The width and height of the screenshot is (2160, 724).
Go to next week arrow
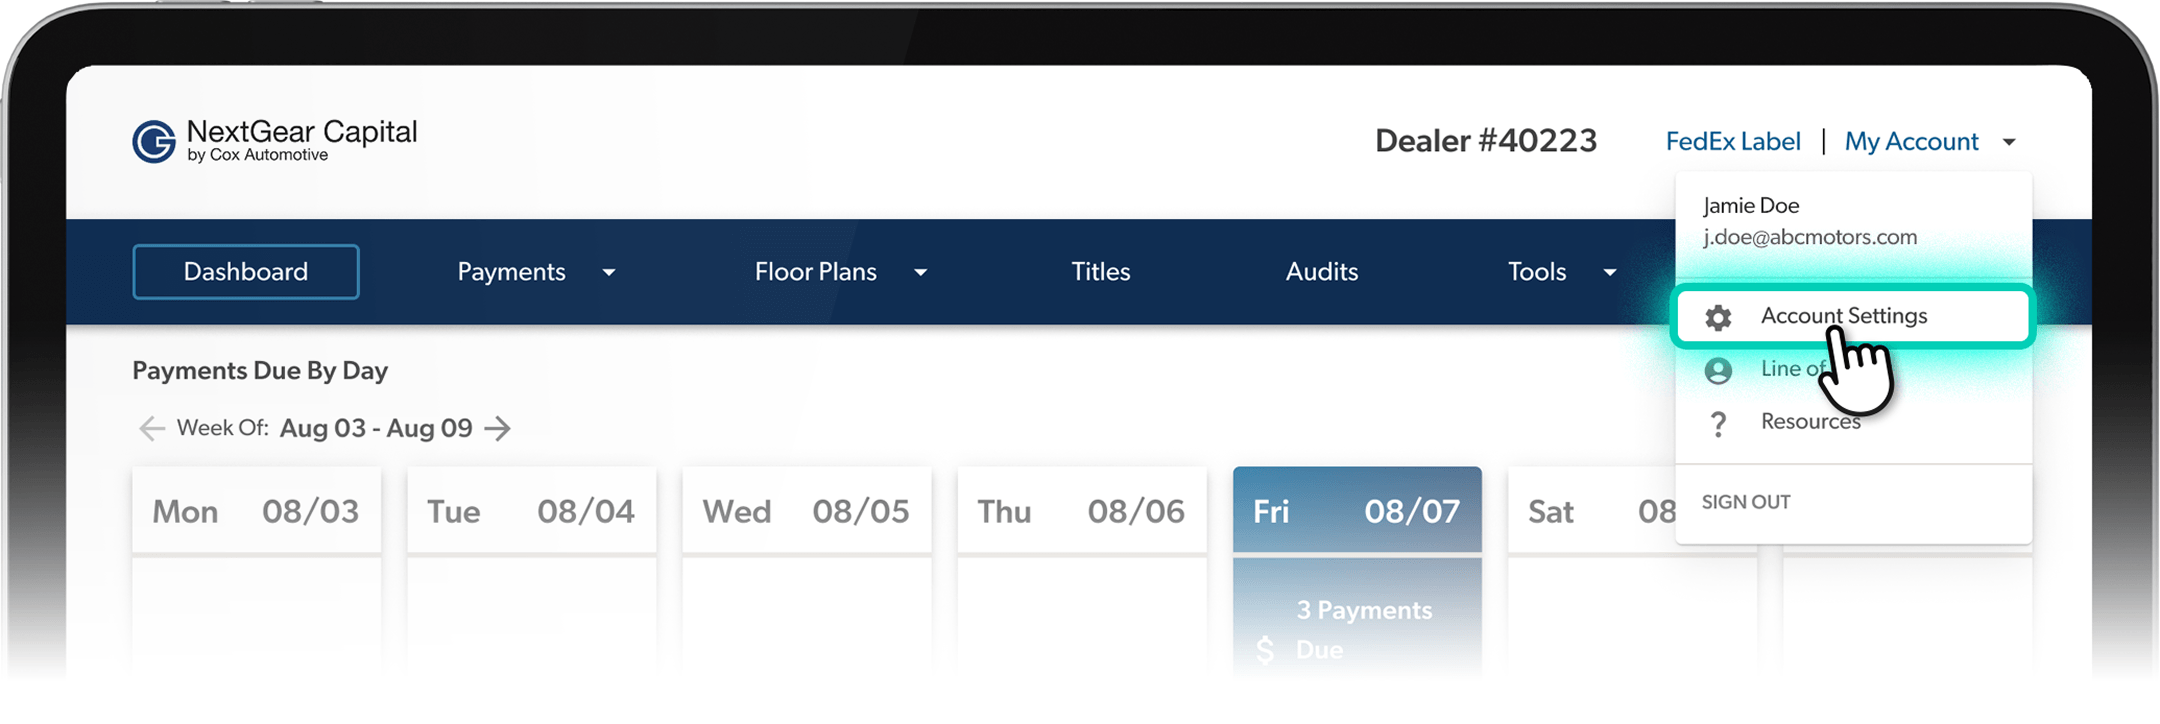coord(497,429)
